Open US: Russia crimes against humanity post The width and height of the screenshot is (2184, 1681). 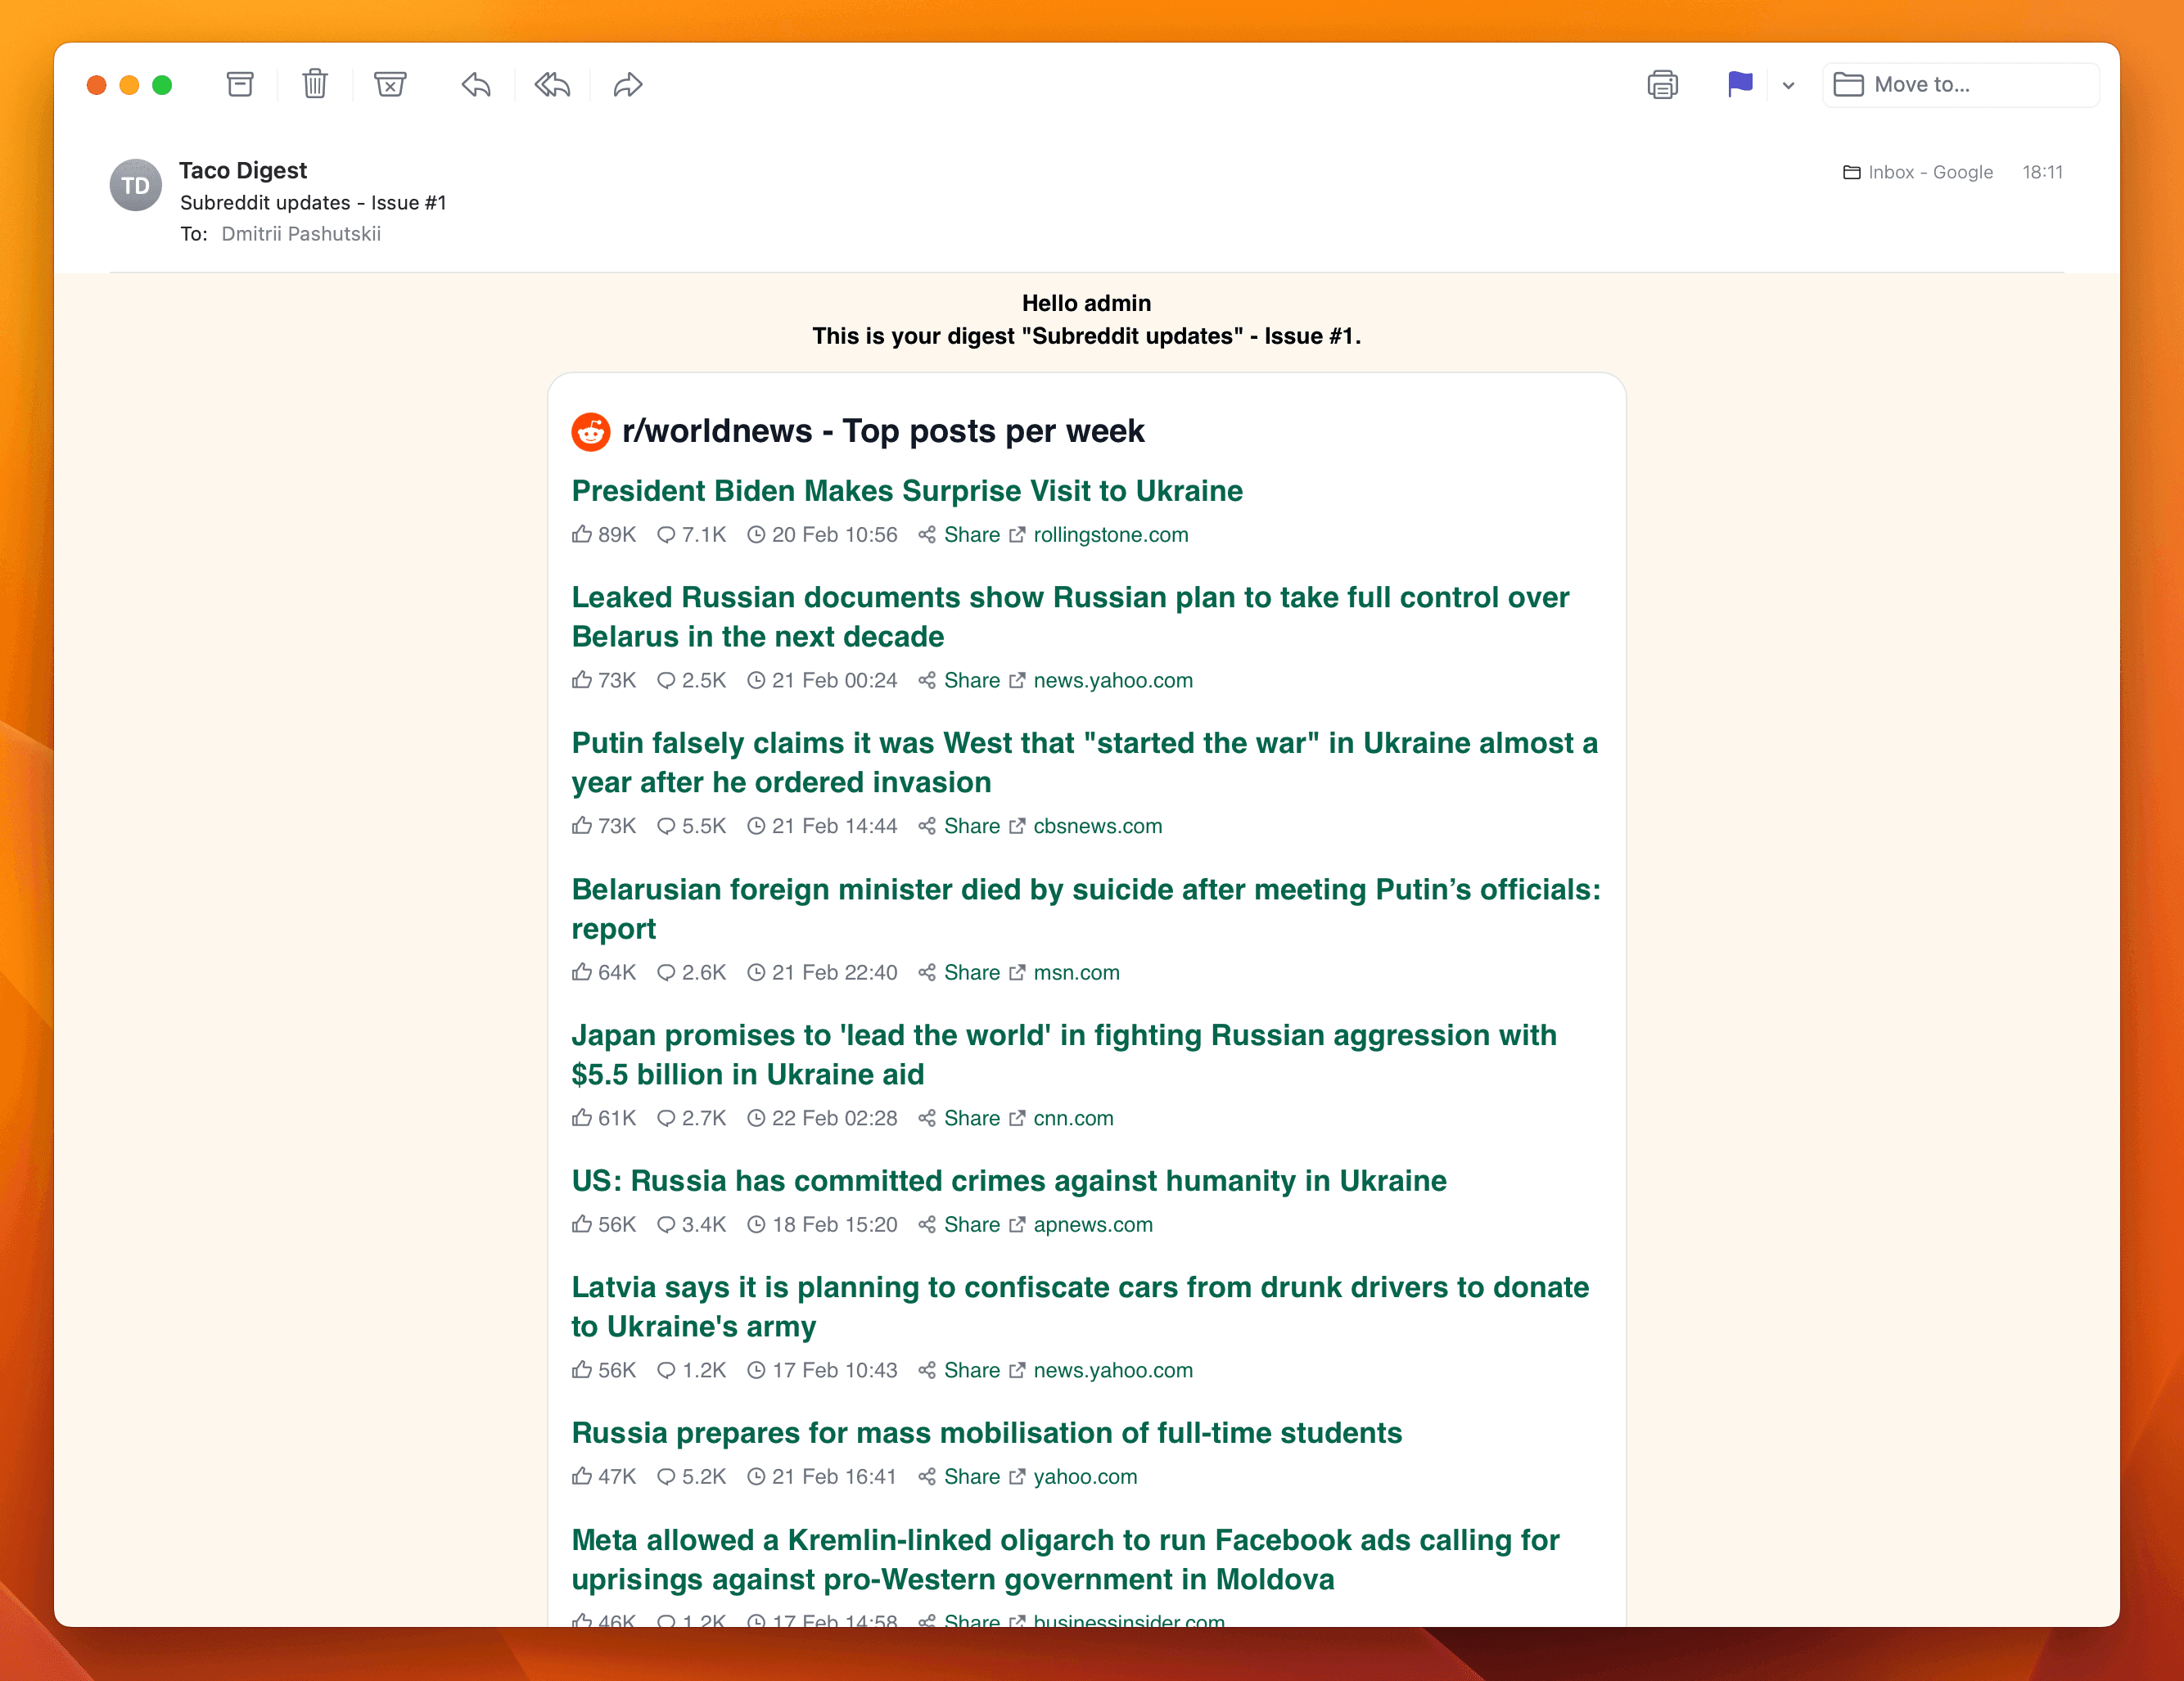point(1009,1180)
